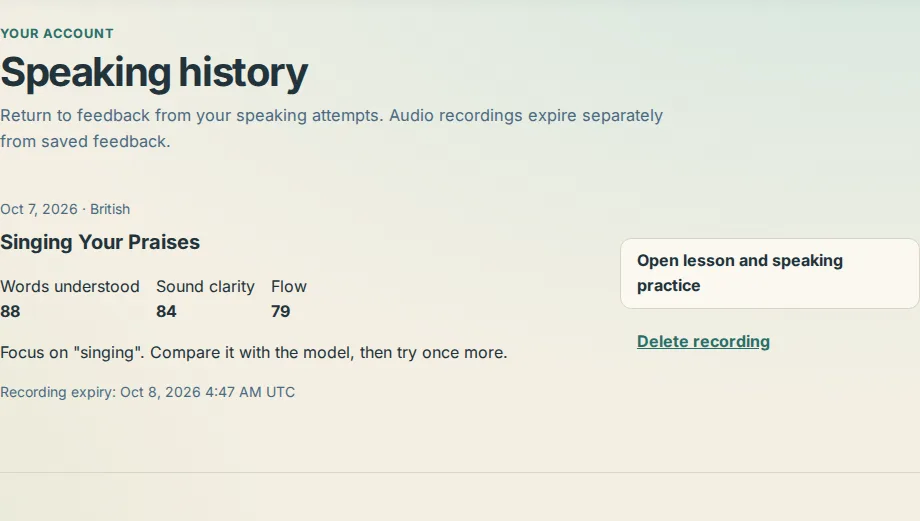Screen dimensions: 920x521
Task: Click the Recording expiry timestamp text
Action: (147, 392)
